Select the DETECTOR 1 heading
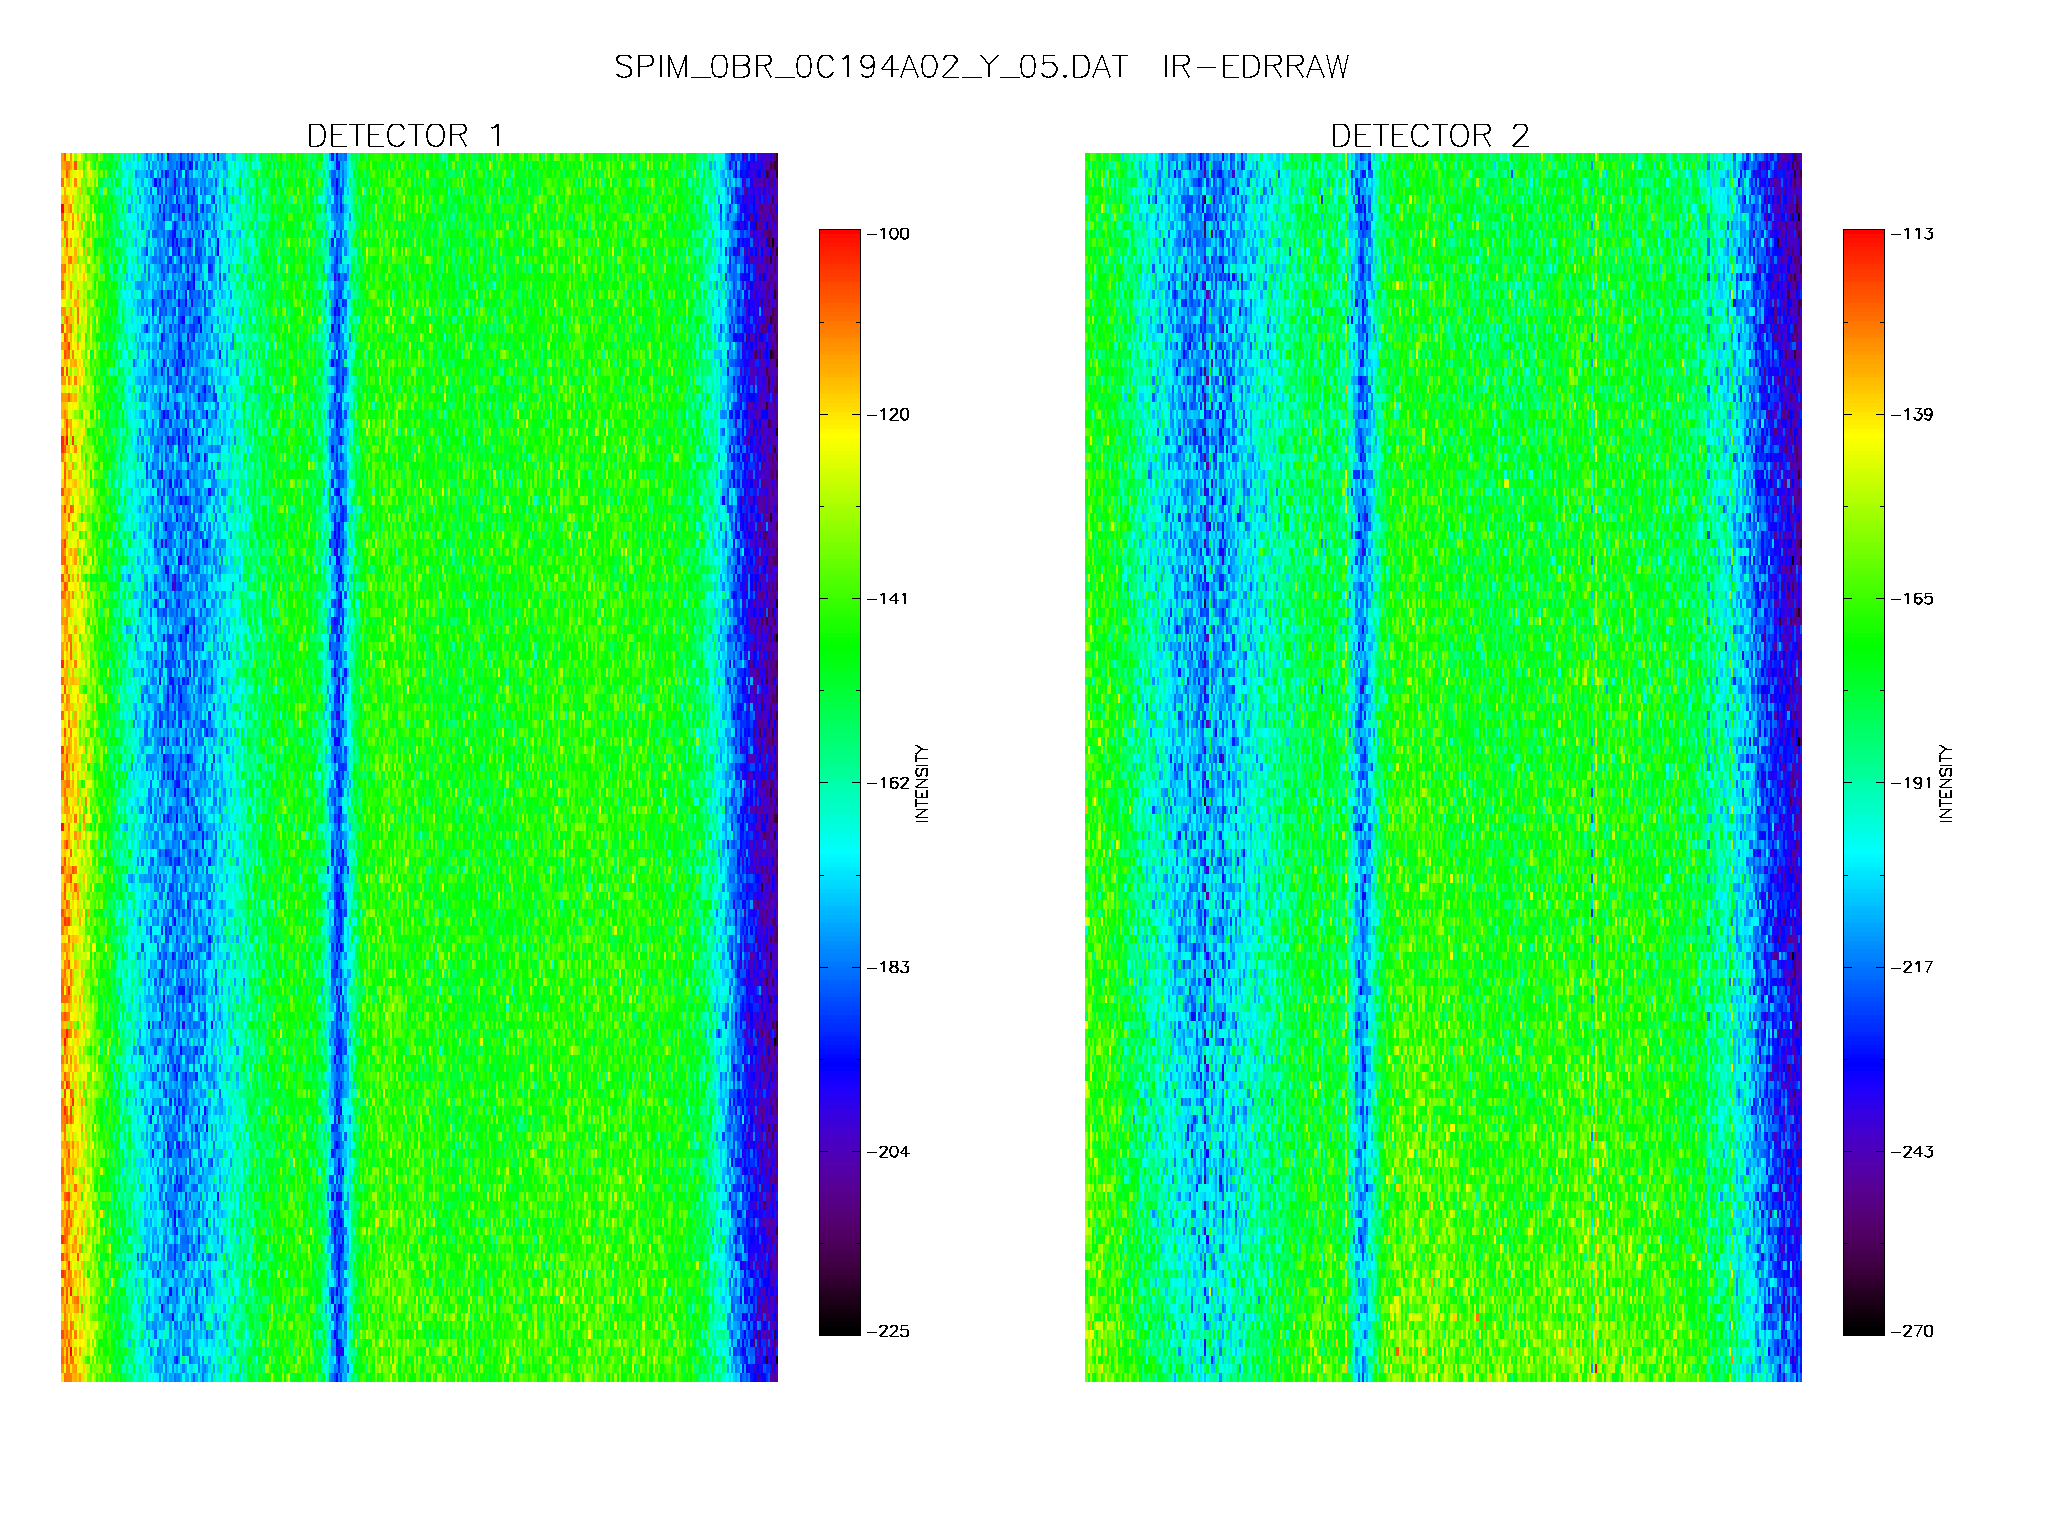The height and width of the screenshot is (1536, 2048). 405,135
